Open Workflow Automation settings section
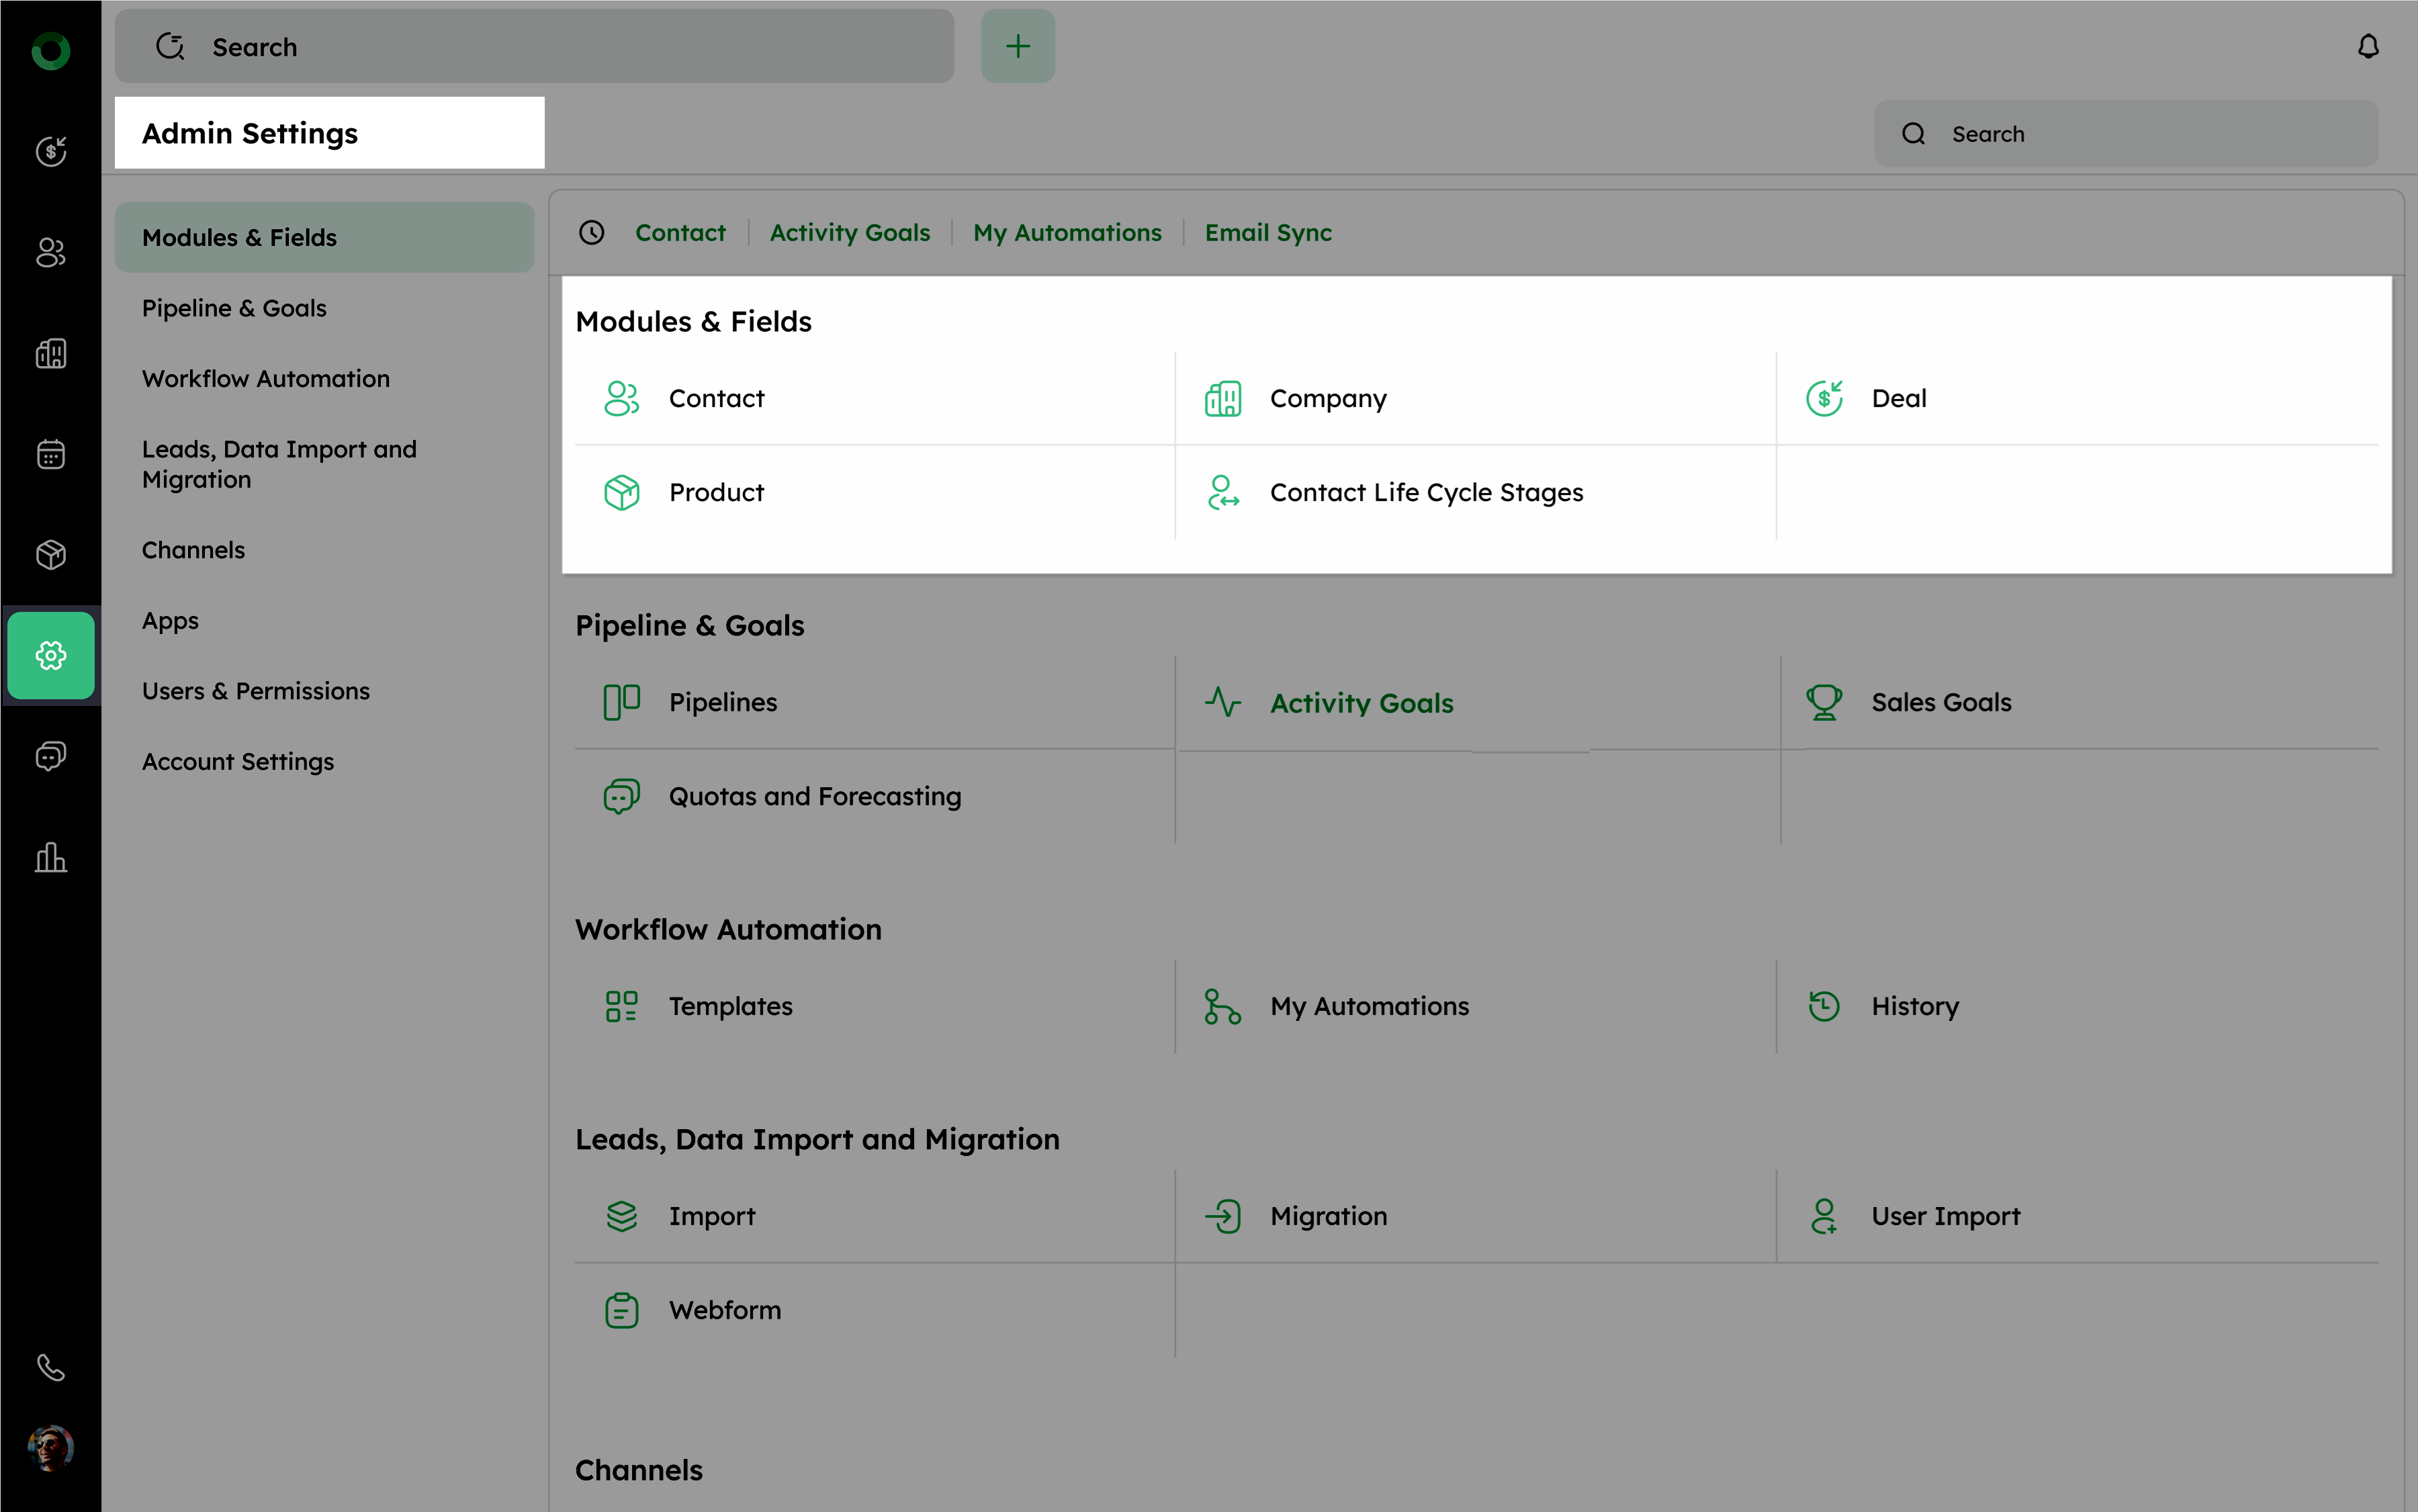 point(266,379)
